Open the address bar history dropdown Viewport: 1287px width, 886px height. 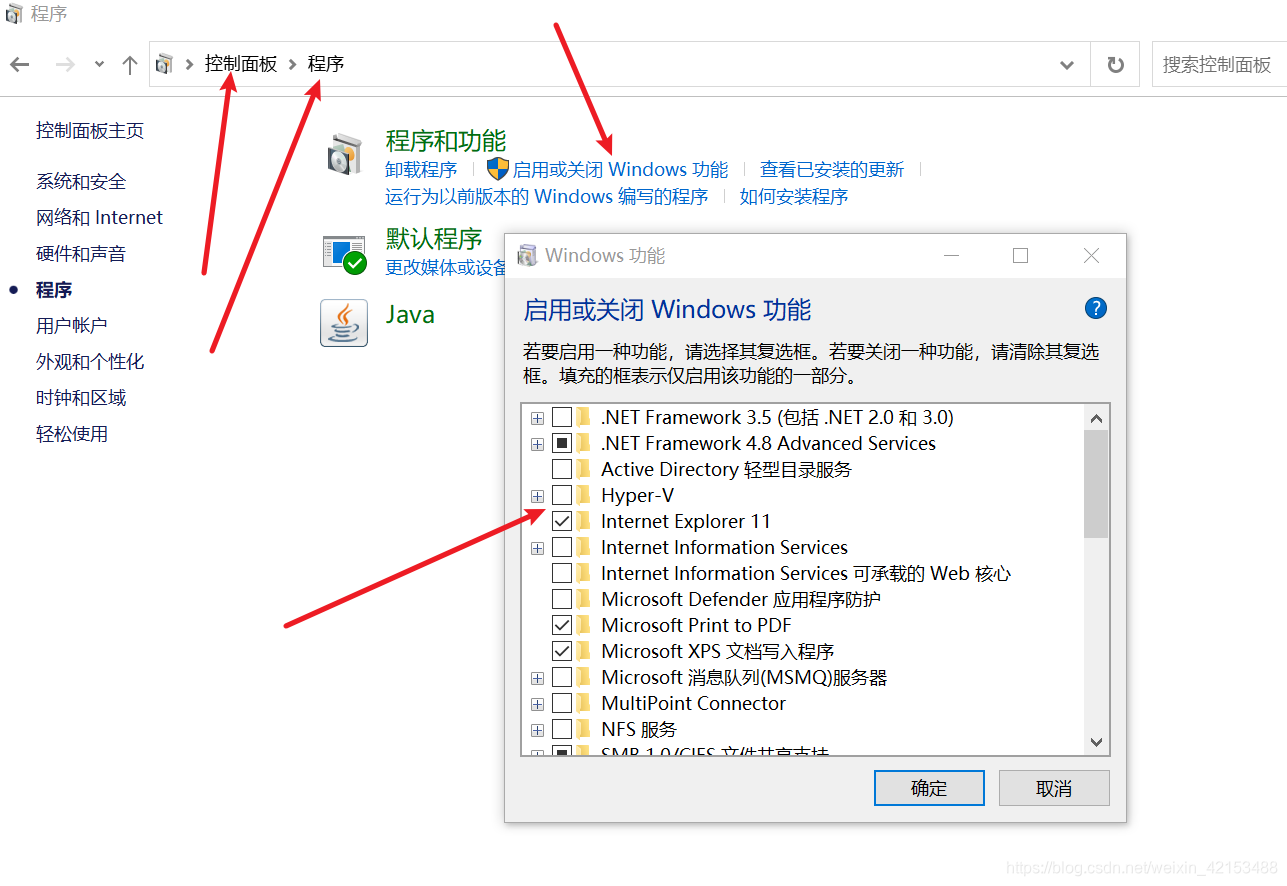[1067, 65]
